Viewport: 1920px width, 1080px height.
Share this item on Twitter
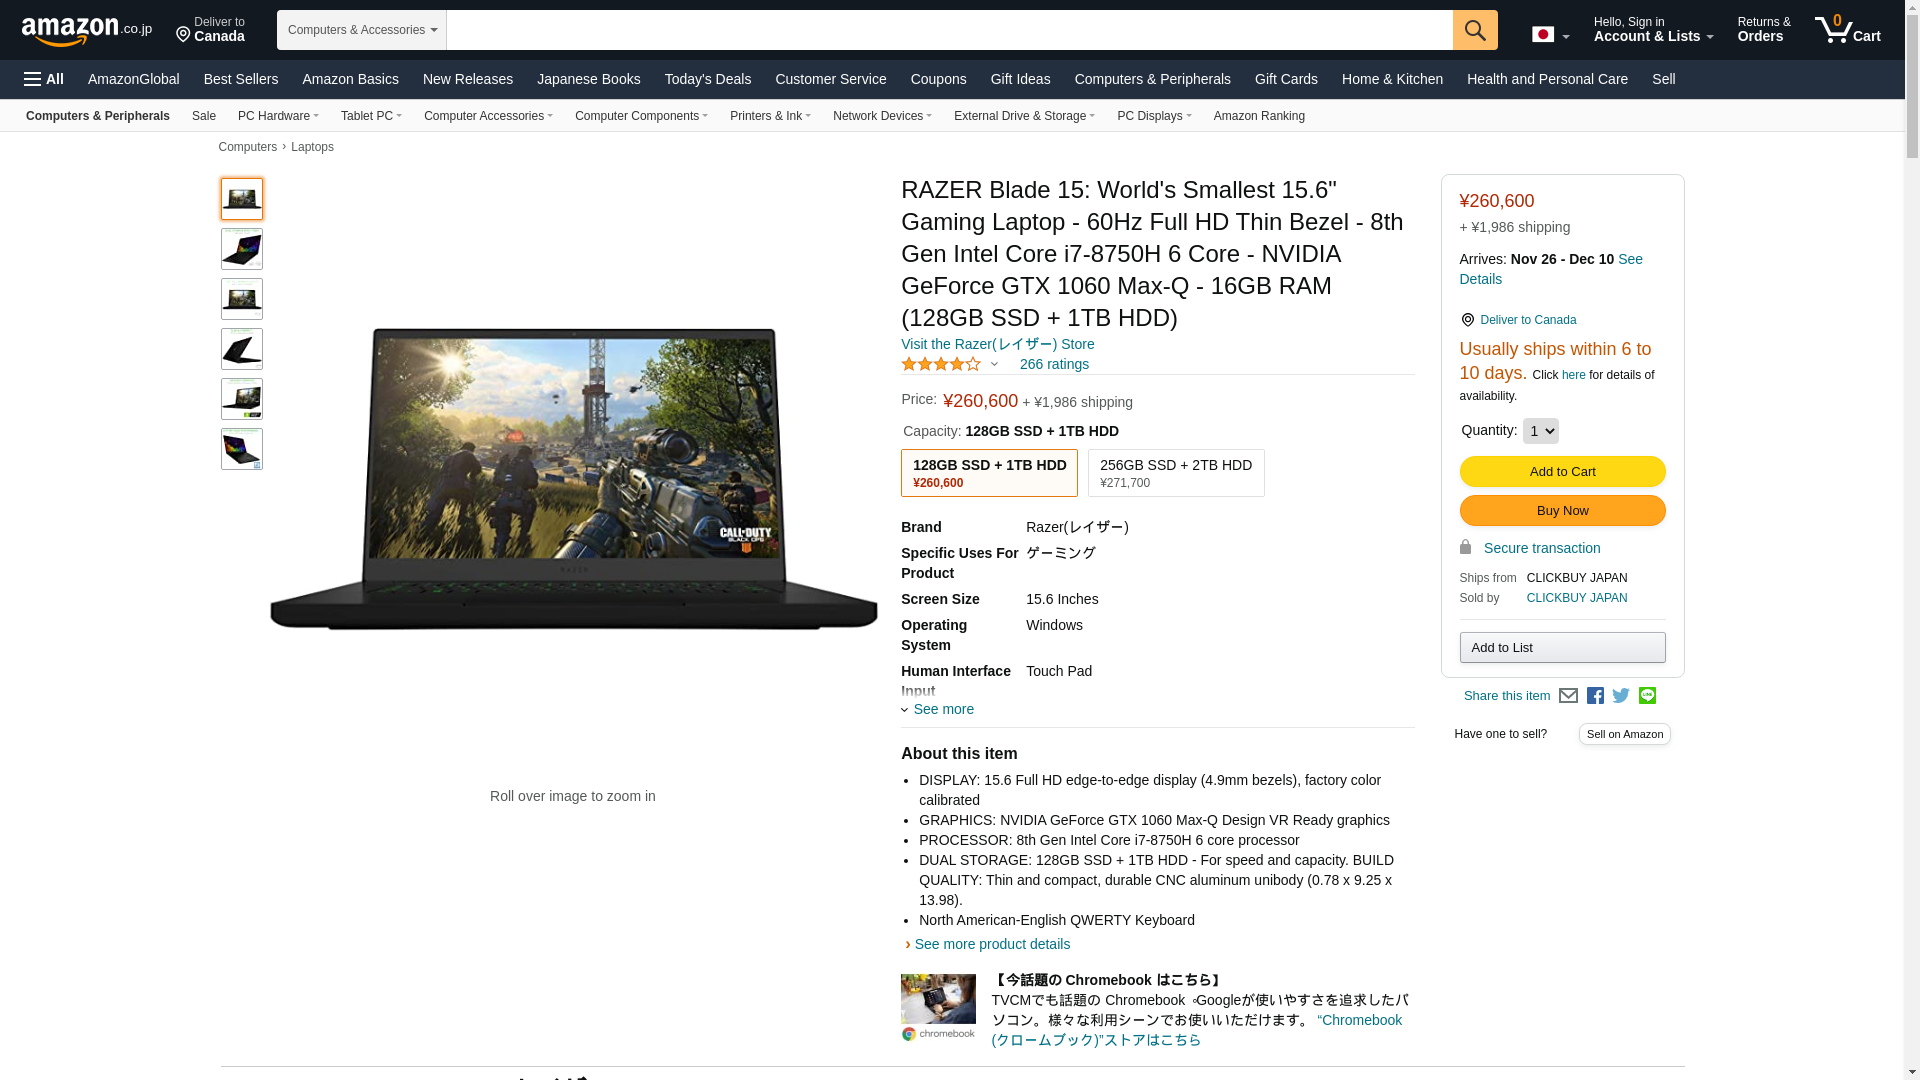(x=1621, y=696)
